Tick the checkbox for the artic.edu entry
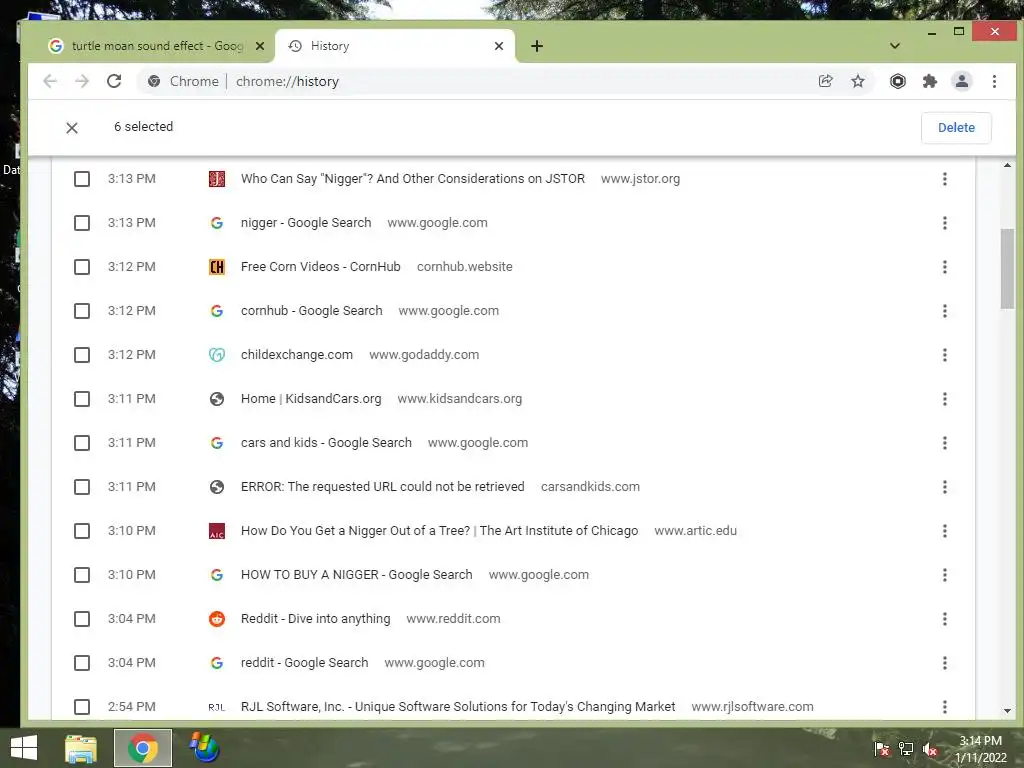Screen dimensions: 1024x768 (x=82, y=531)
